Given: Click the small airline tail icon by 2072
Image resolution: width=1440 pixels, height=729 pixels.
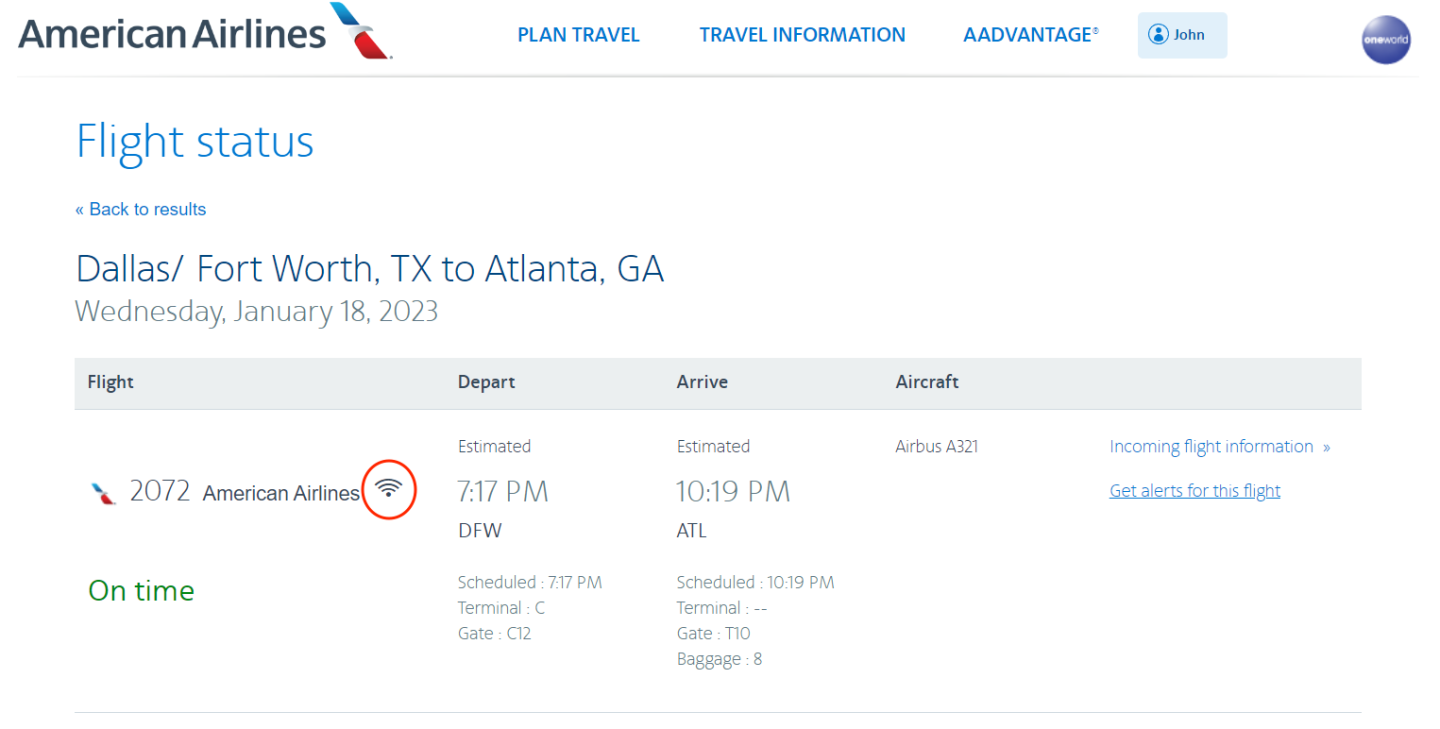Looking at the screenshot, I should (x=104, y=492).
